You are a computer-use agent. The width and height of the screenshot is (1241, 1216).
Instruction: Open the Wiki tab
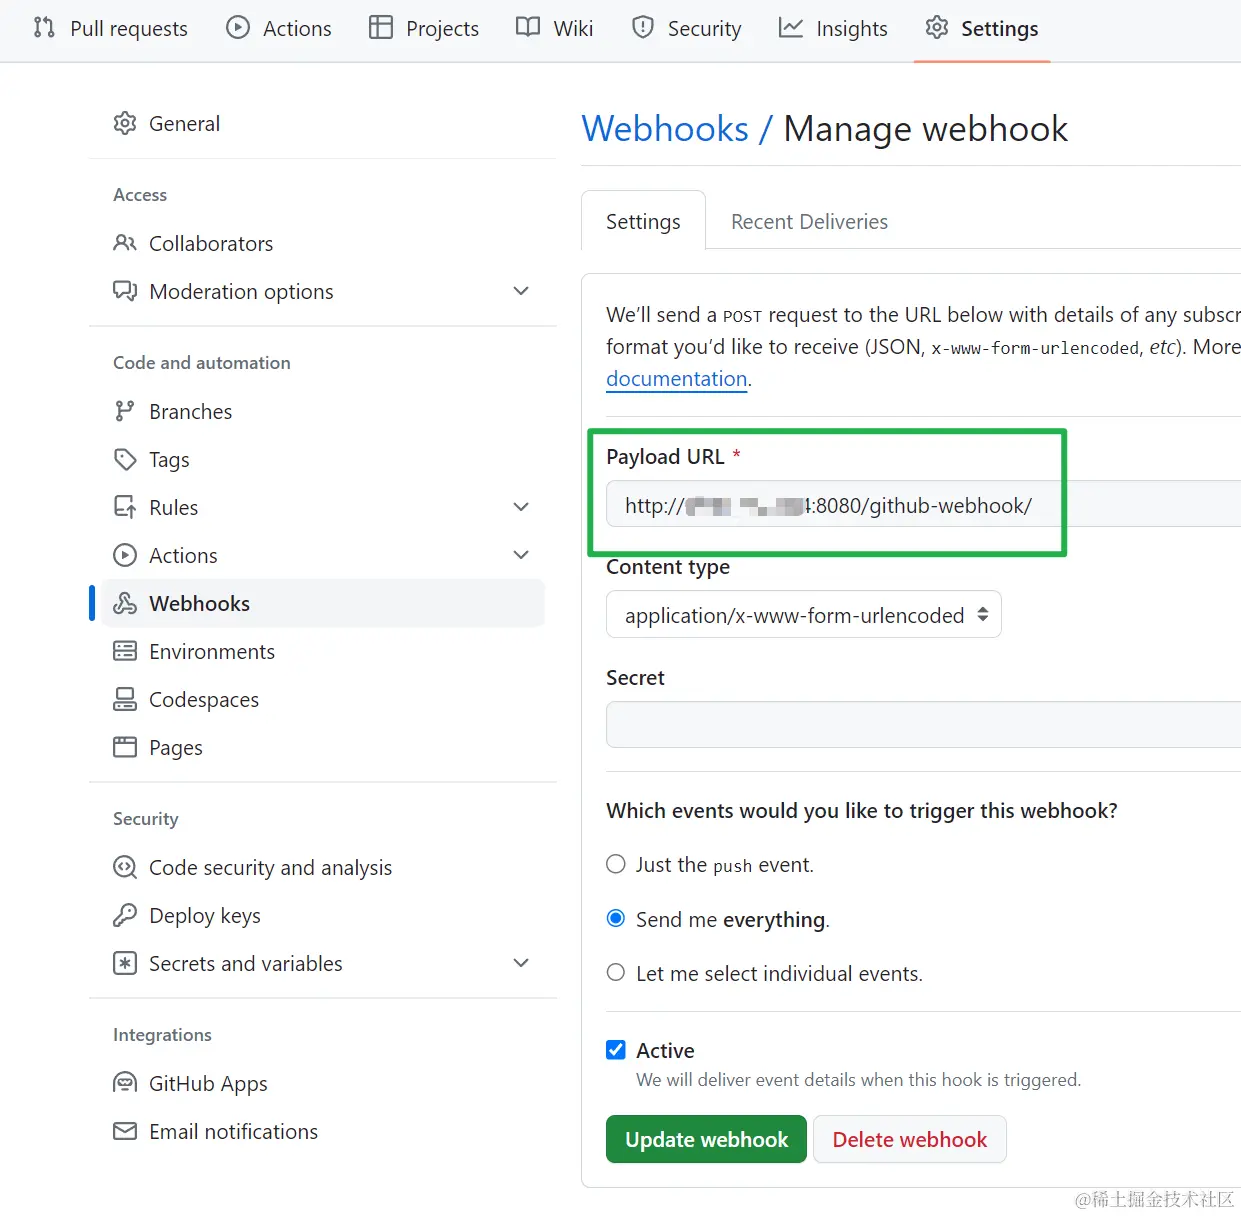click(x=555, y=29)
